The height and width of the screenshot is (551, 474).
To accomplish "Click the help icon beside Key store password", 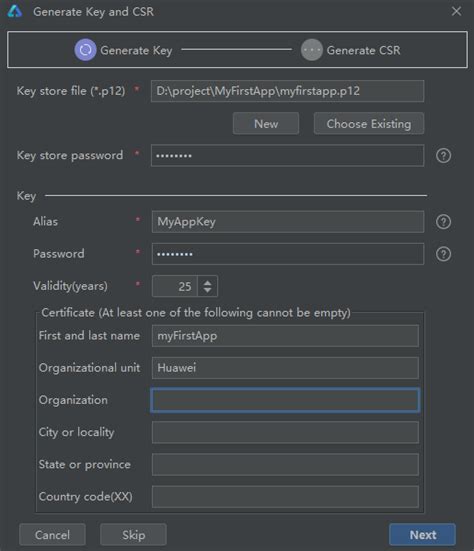I will pos(443,155).
